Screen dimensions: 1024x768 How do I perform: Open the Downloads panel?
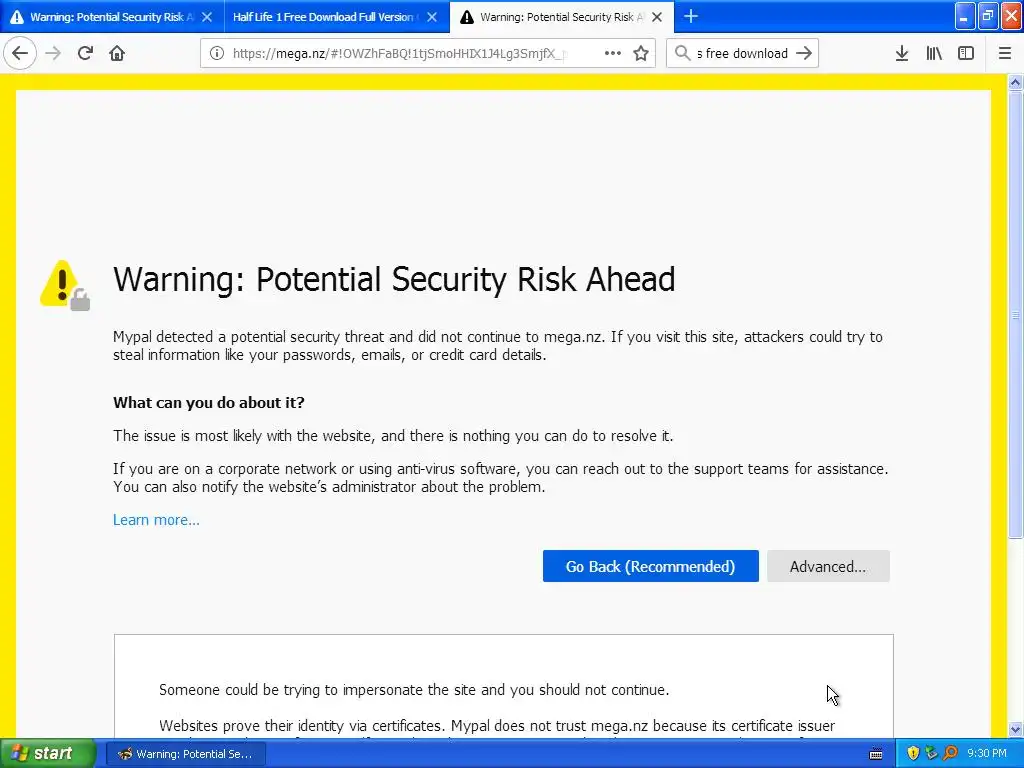click(x=902, y=54)
